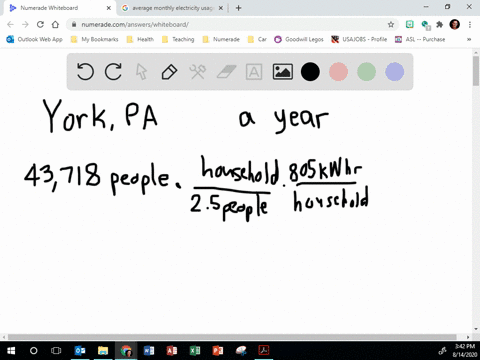
Task: Select the text box tool
Action: point(254,72)
